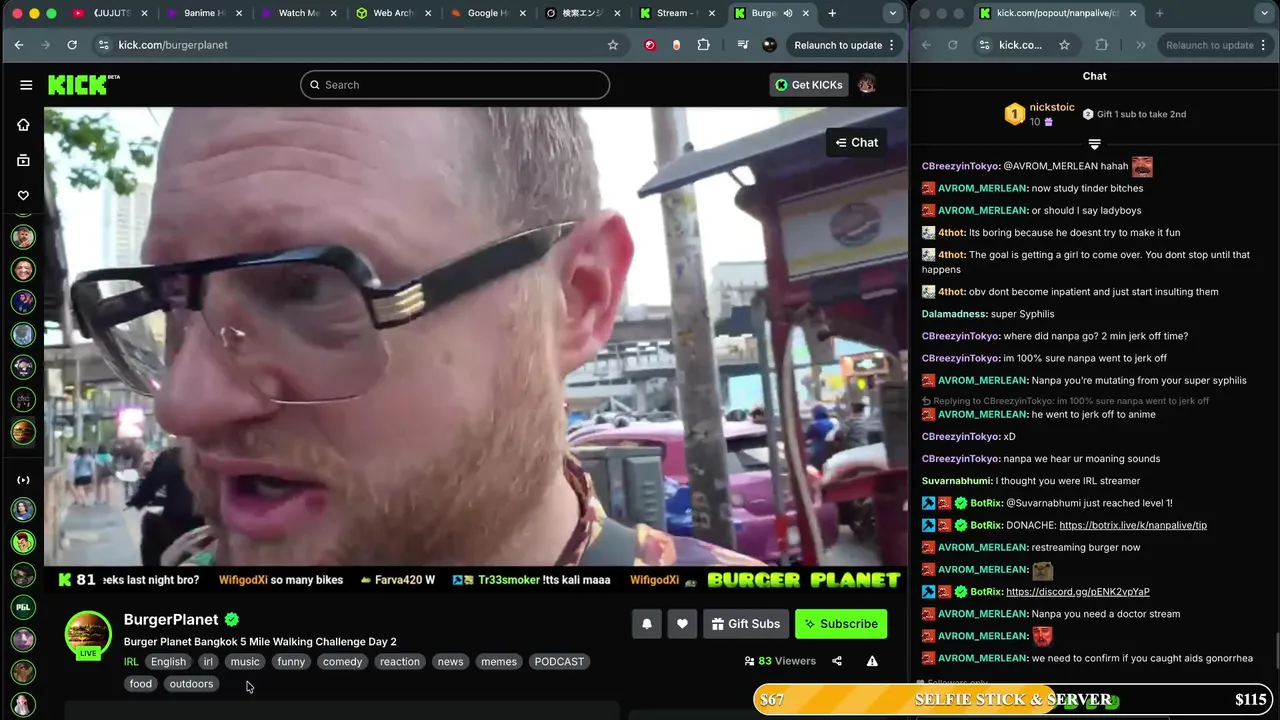Viewport: 1280px width, 720px height.
Task: Open the media control icon in toolbar
Action: click(x=742, y=45)
